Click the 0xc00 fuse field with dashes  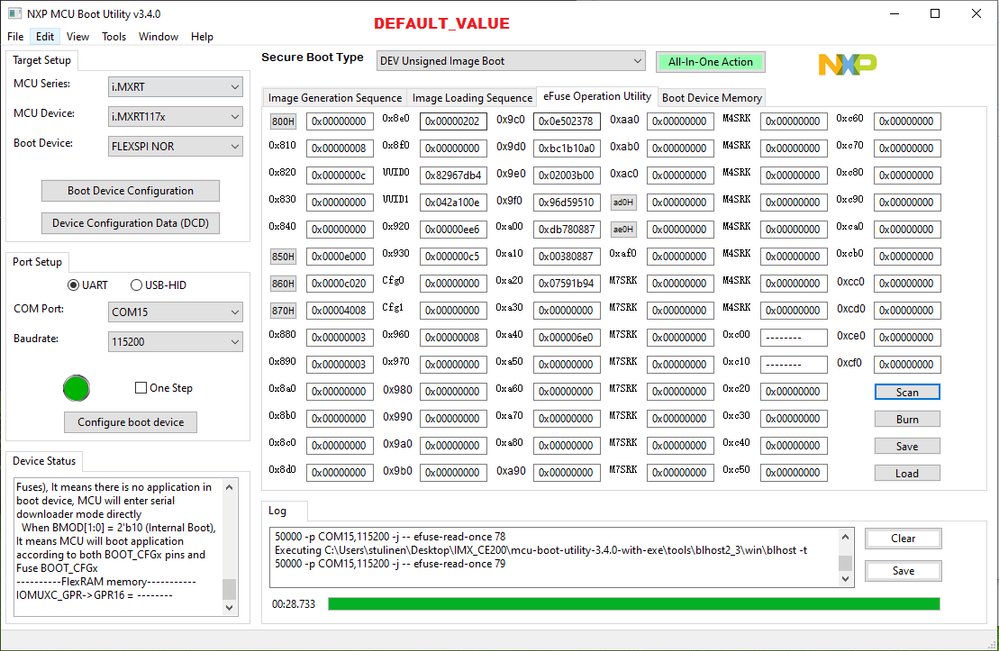[793, 338]
